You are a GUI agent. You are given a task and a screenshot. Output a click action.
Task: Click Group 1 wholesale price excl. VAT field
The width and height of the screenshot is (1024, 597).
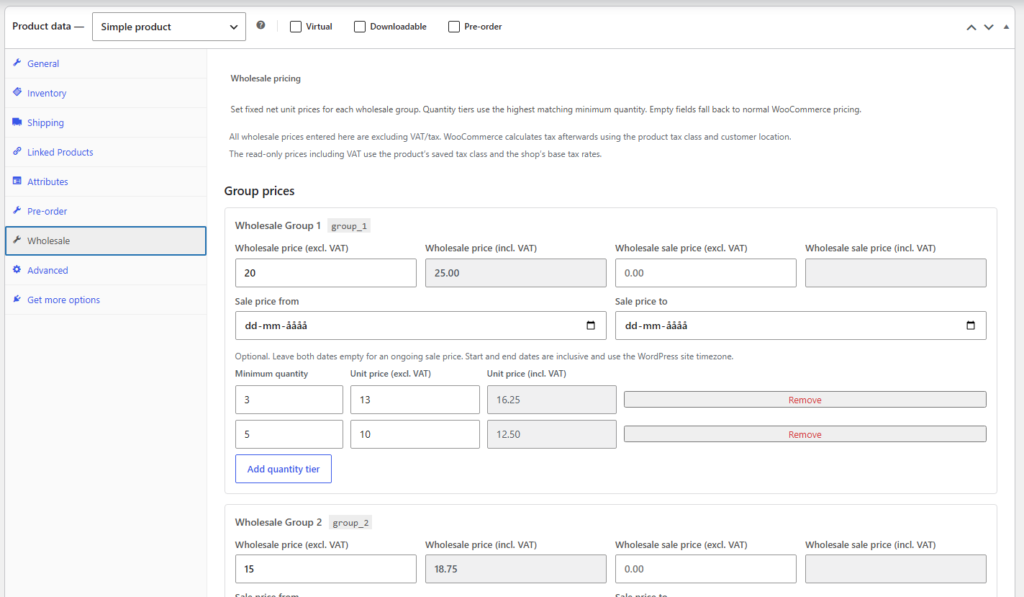point(326,273)
